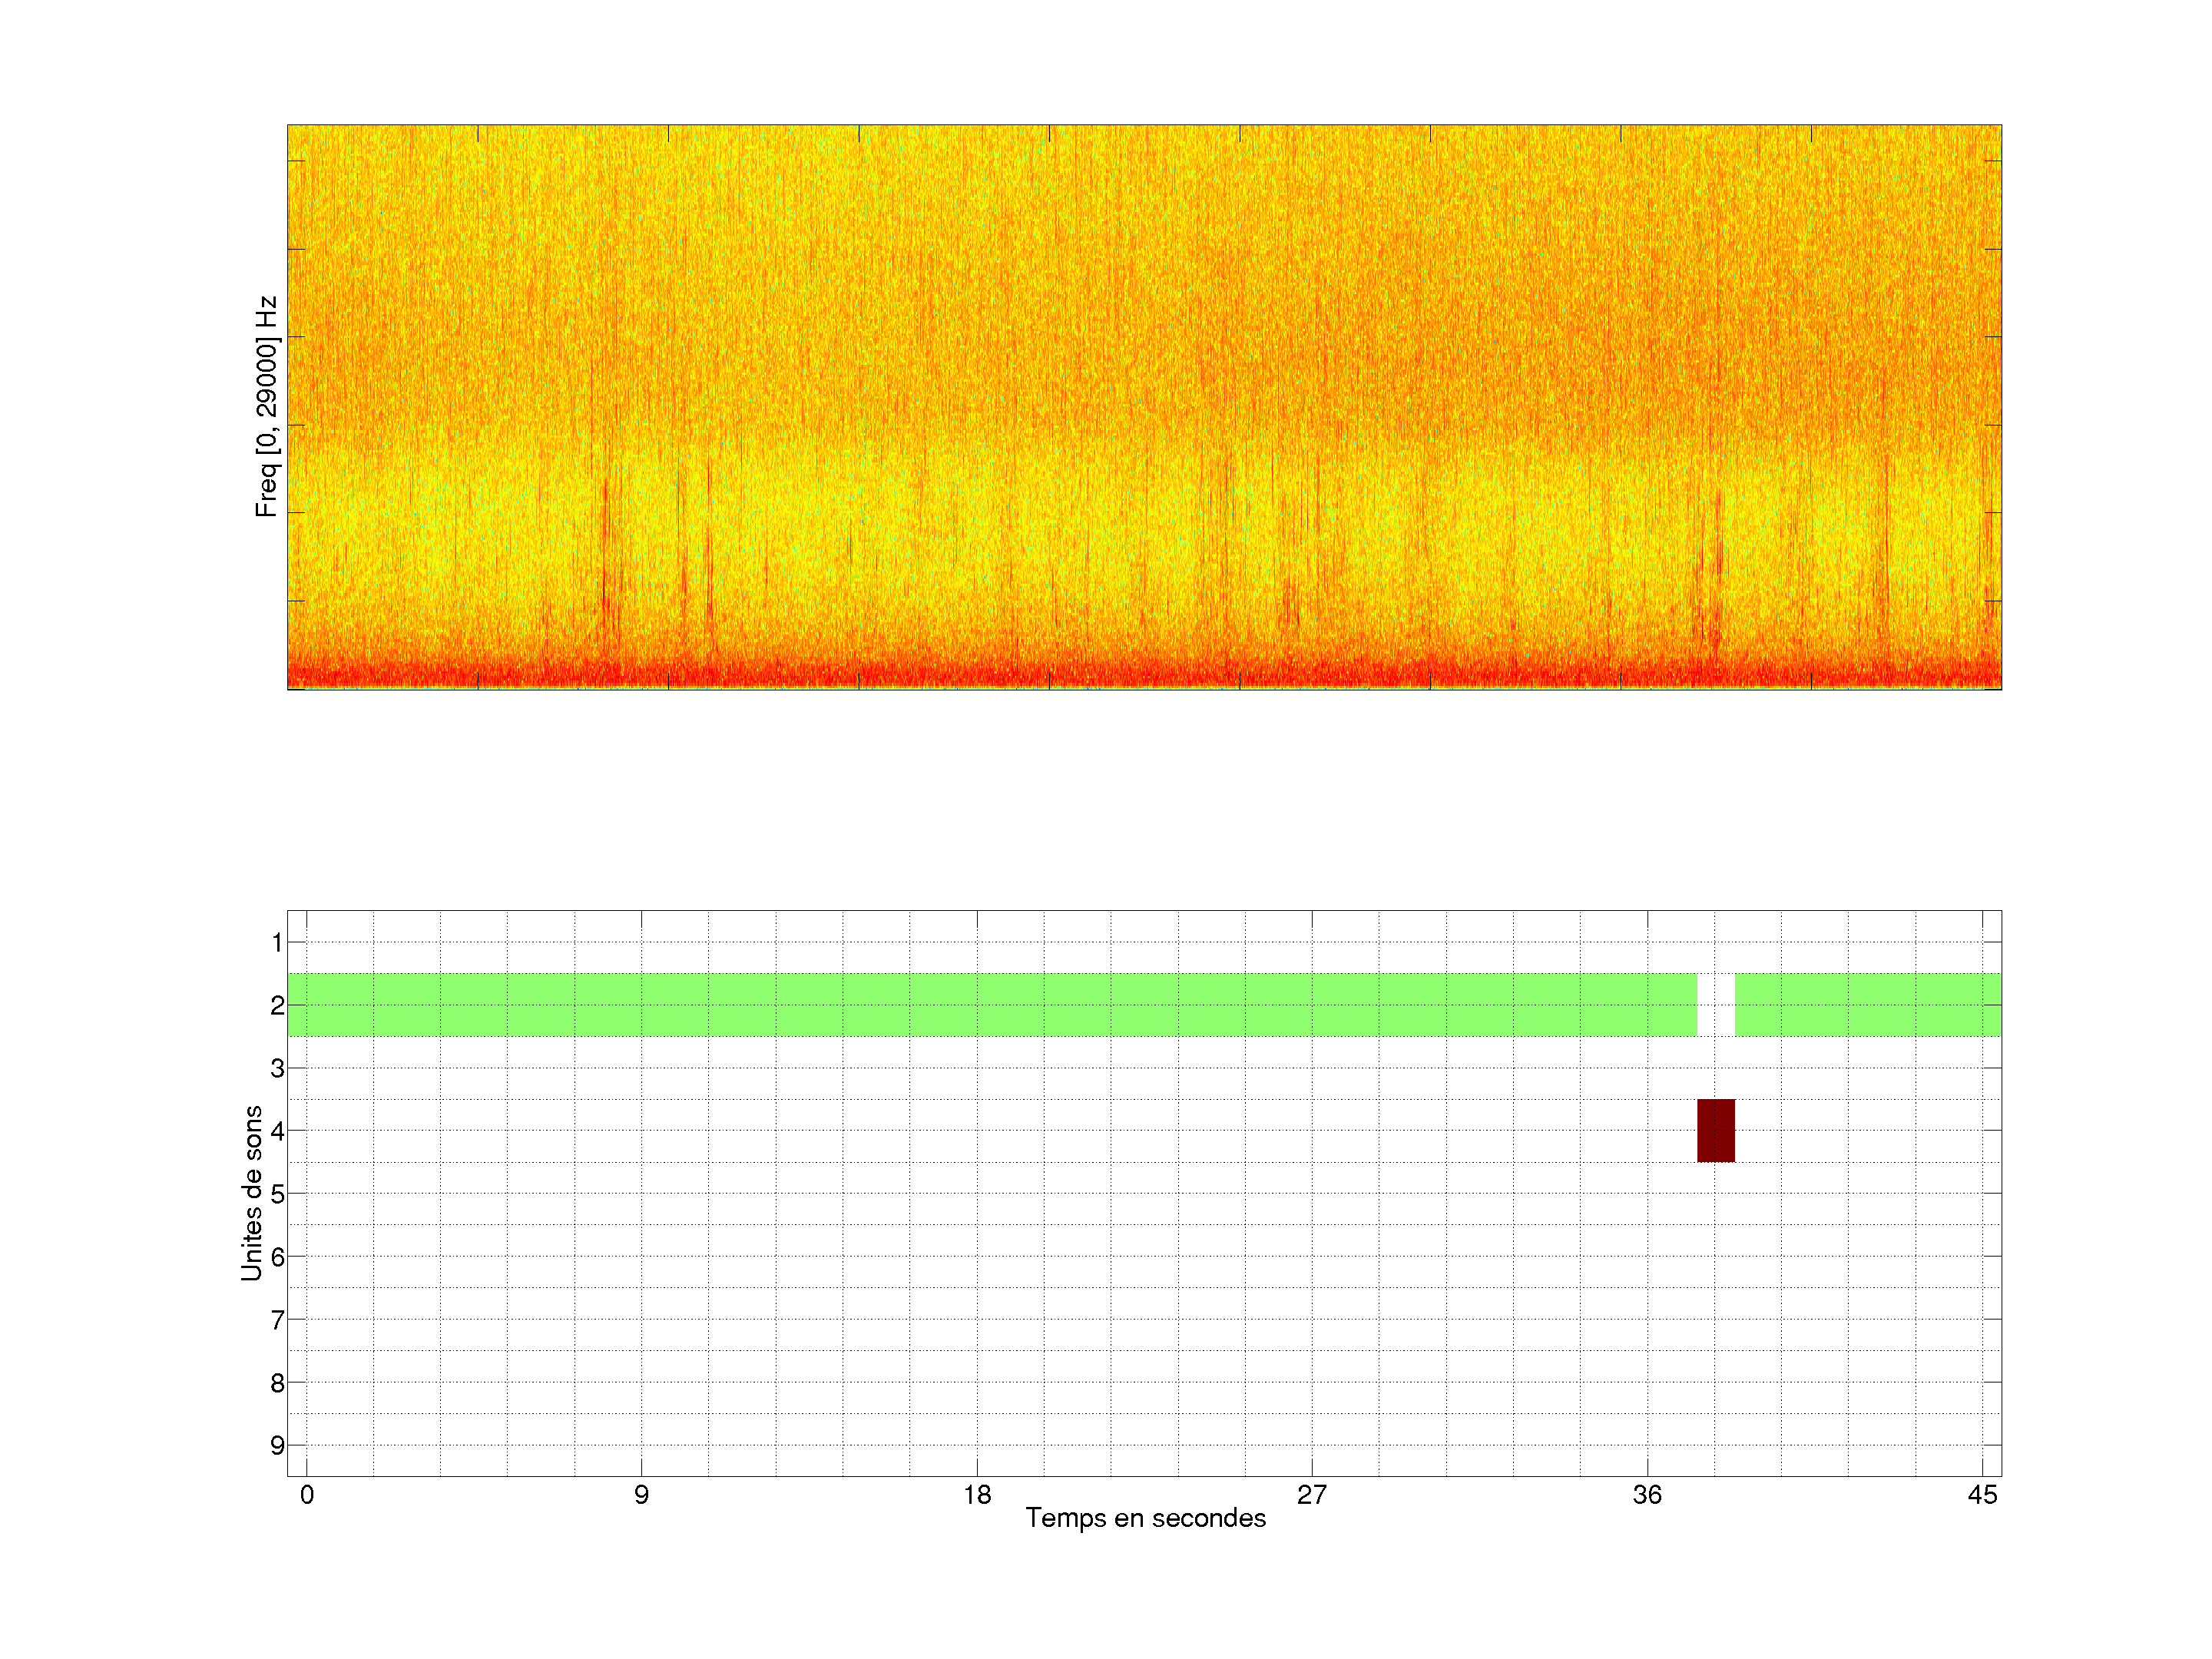2212x1659 pixels.
Task: Click the y-axis tick label 9
Action: pos(277,1445)
